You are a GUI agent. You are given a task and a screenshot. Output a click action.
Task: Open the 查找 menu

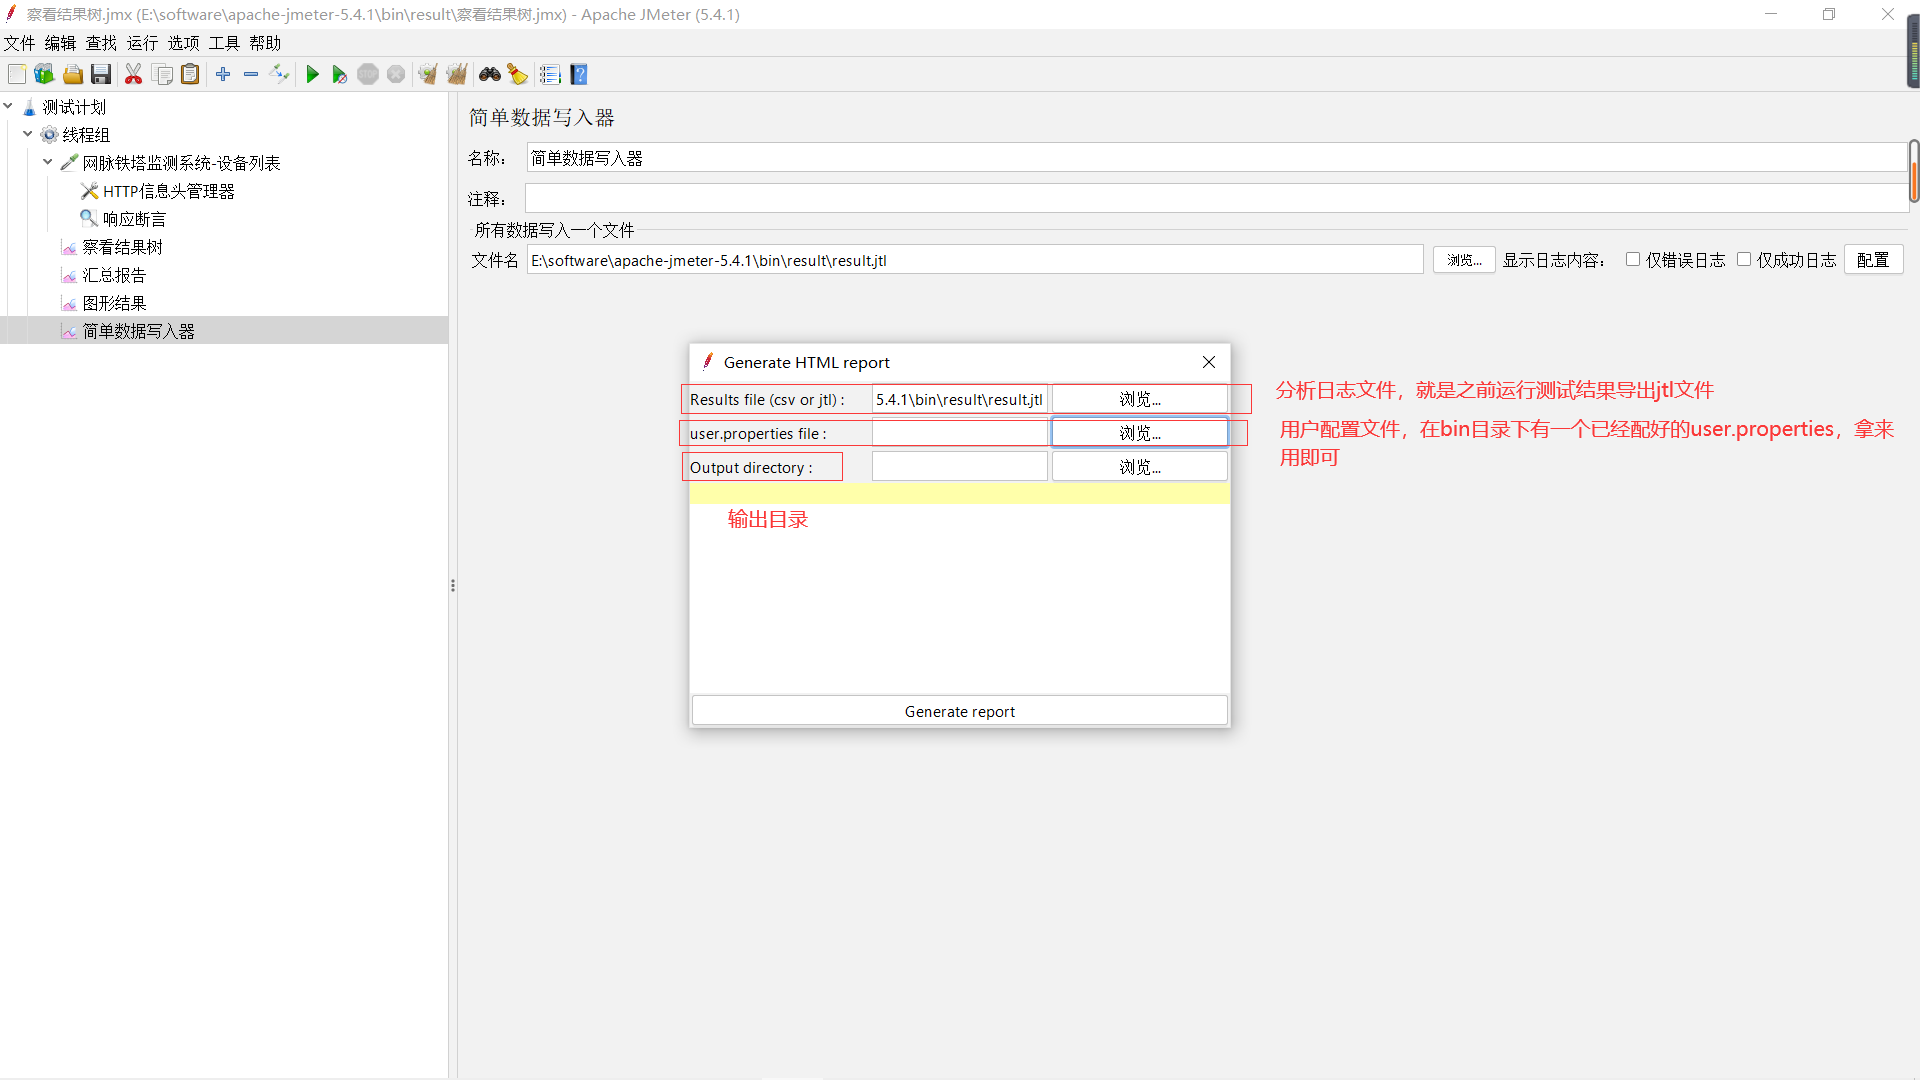(x=101, y=43)
